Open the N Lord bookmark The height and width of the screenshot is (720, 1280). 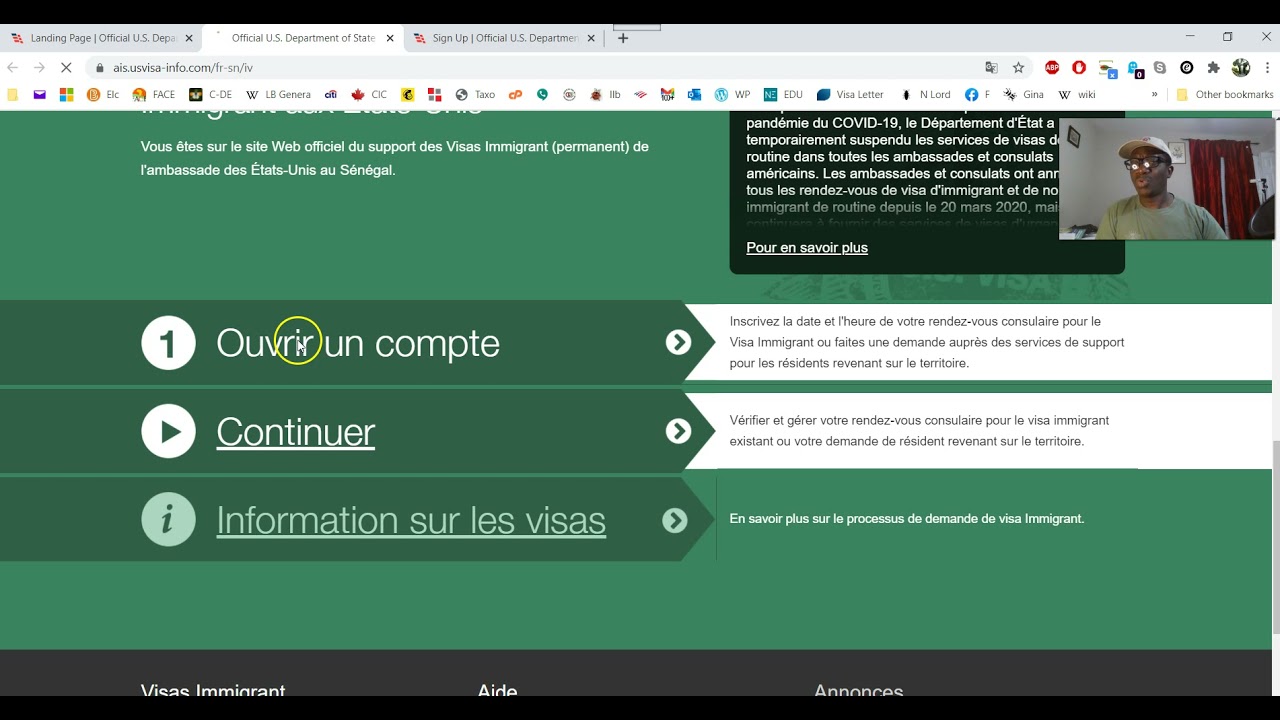(x=926, y=95)
